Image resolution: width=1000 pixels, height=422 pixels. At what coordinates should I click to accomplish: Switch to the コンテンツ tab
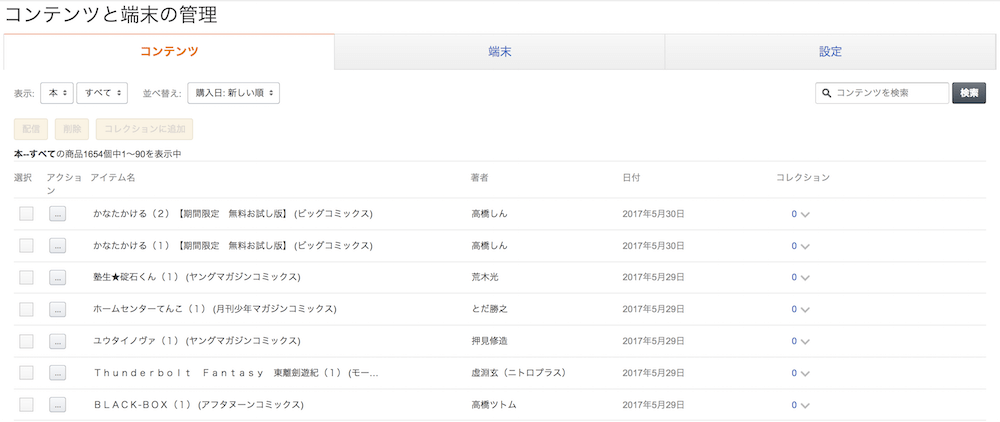[x=169, y=52]
